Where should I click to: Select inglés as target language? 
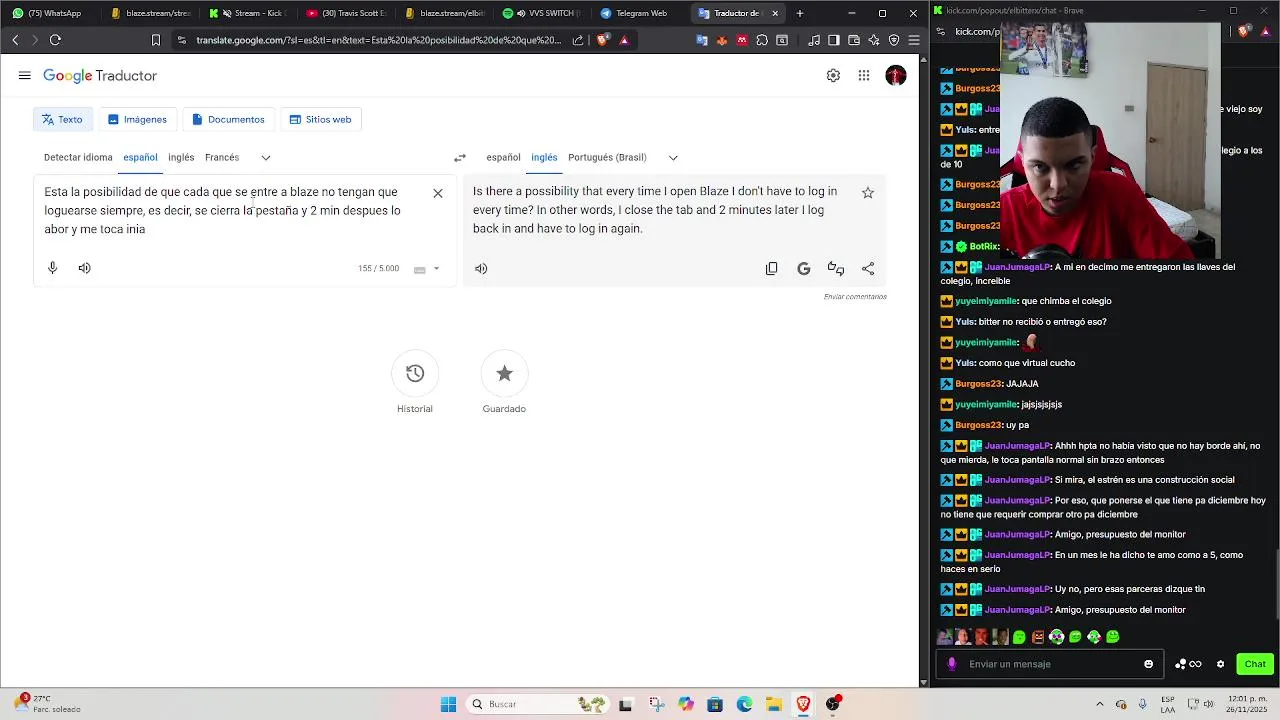pyautogui.click(x=544, y=157)
